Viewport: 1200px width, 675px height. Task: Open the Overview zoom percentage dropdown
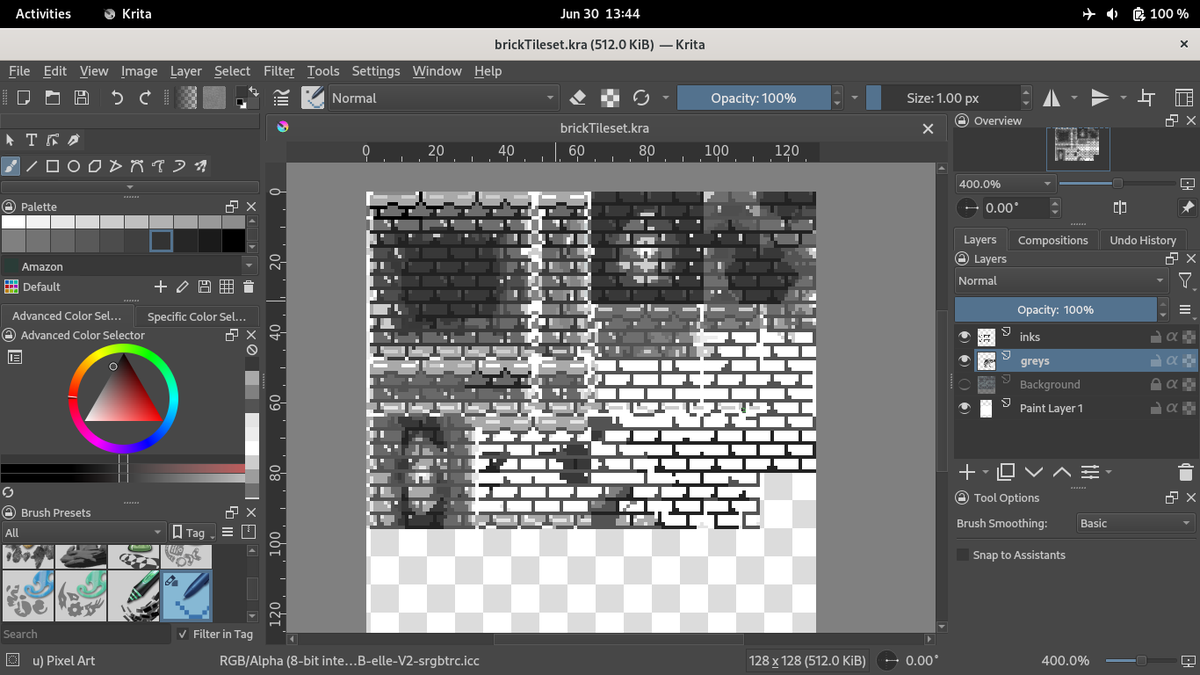1005,184
